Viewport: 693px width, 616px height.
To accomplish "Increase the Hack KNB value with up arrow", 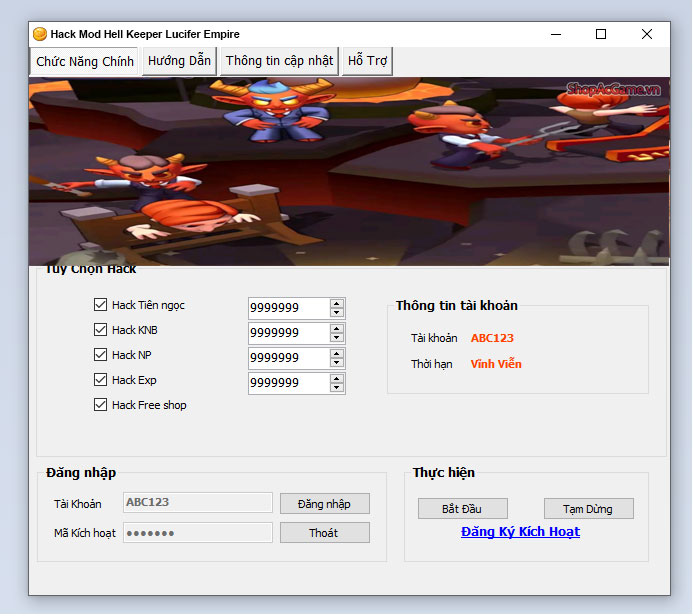I will tap(337, 328).
